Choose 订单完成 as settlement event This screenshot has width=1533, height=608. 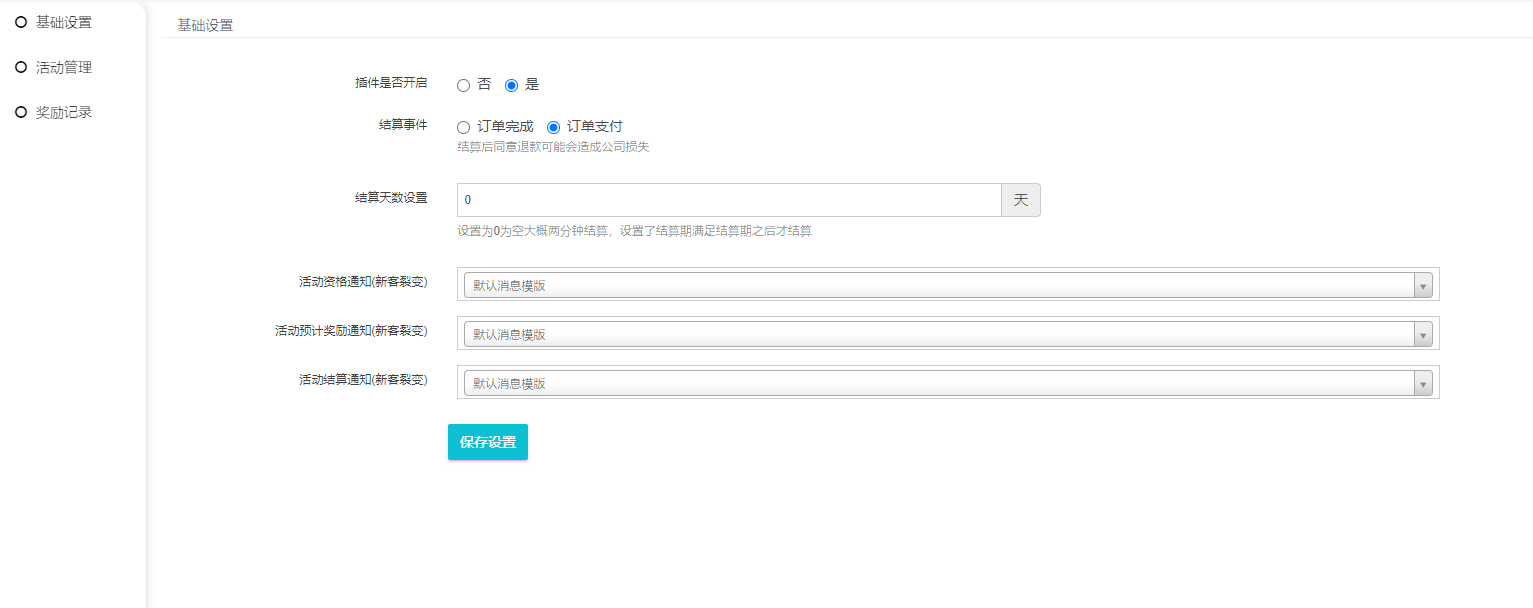click(x=463, y=127)
